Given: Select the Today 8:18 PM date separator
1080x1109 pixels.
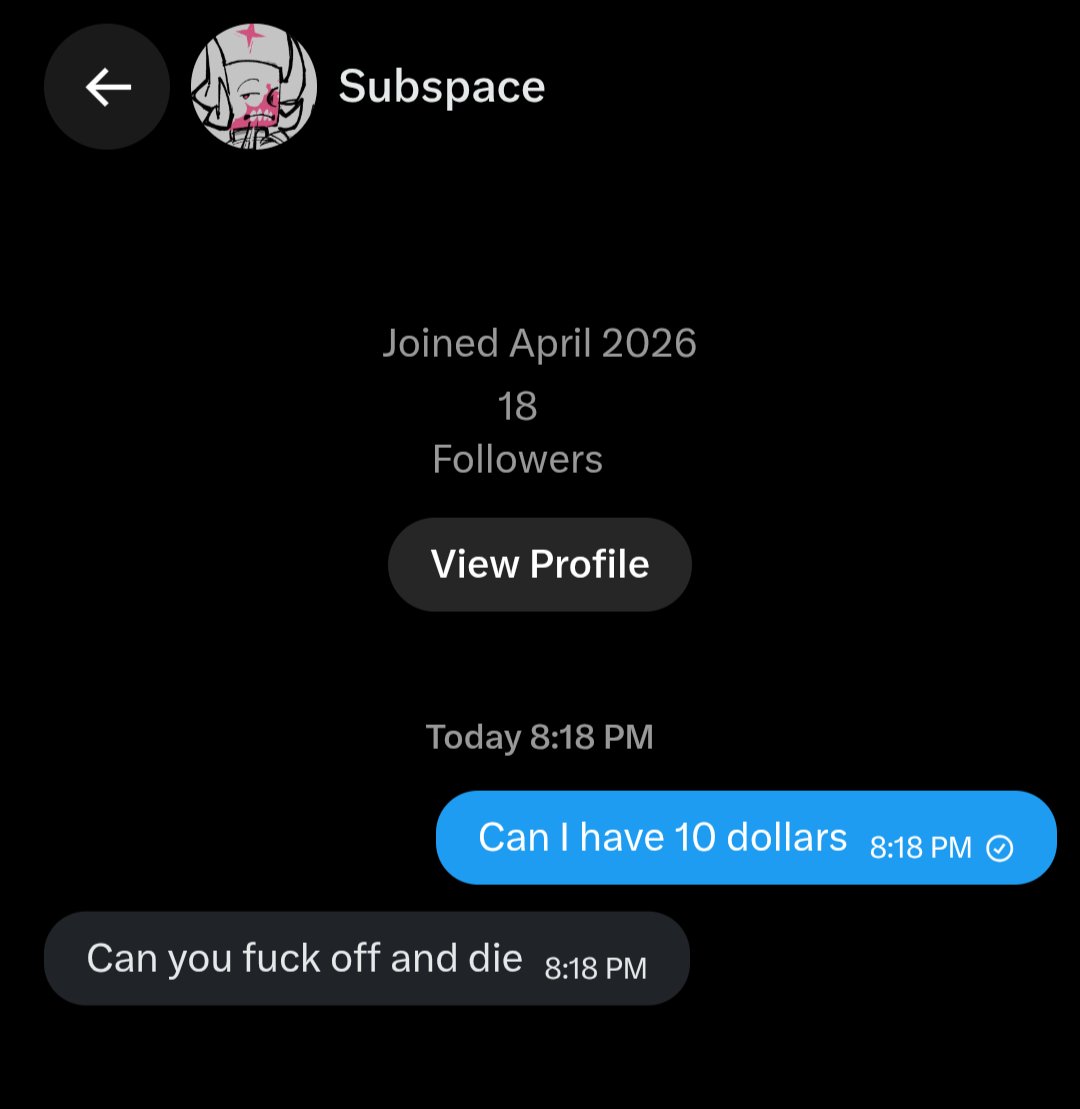Looking at the screenshot, I should (540, 737).
